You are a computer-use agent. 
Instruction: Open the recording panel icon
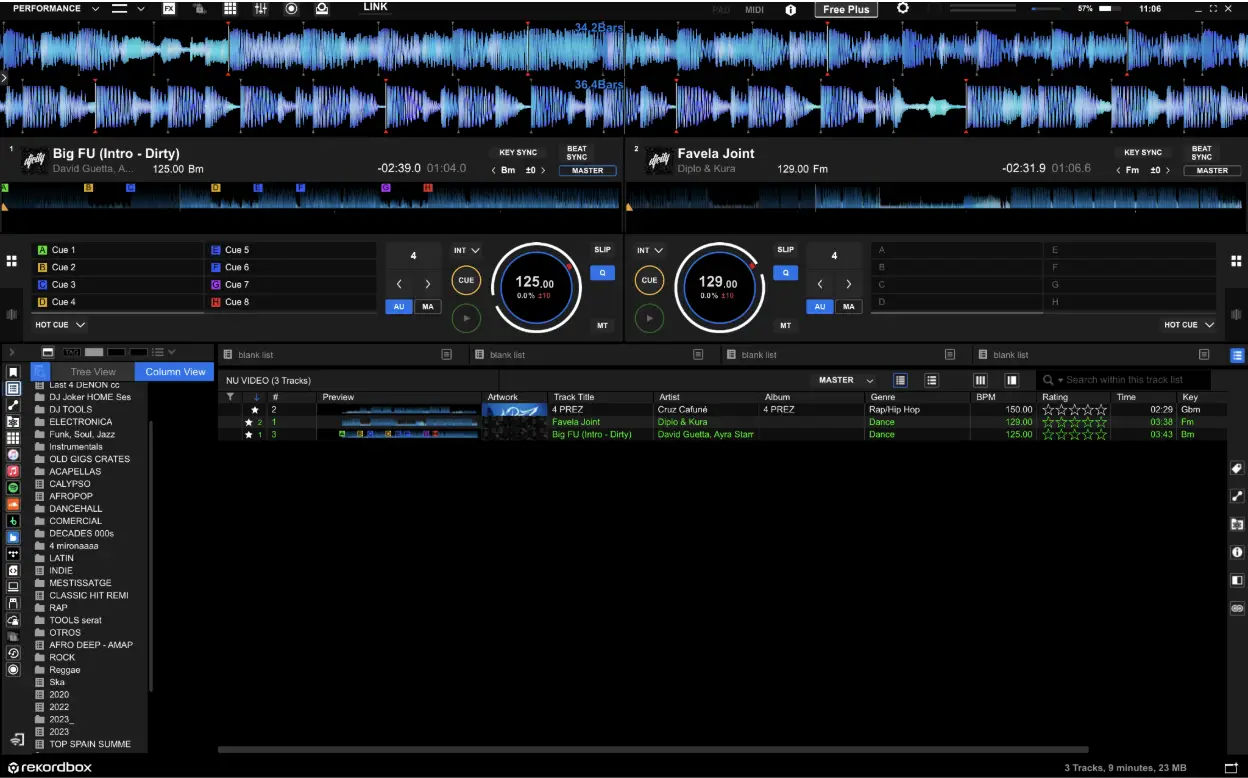[291, 8]
